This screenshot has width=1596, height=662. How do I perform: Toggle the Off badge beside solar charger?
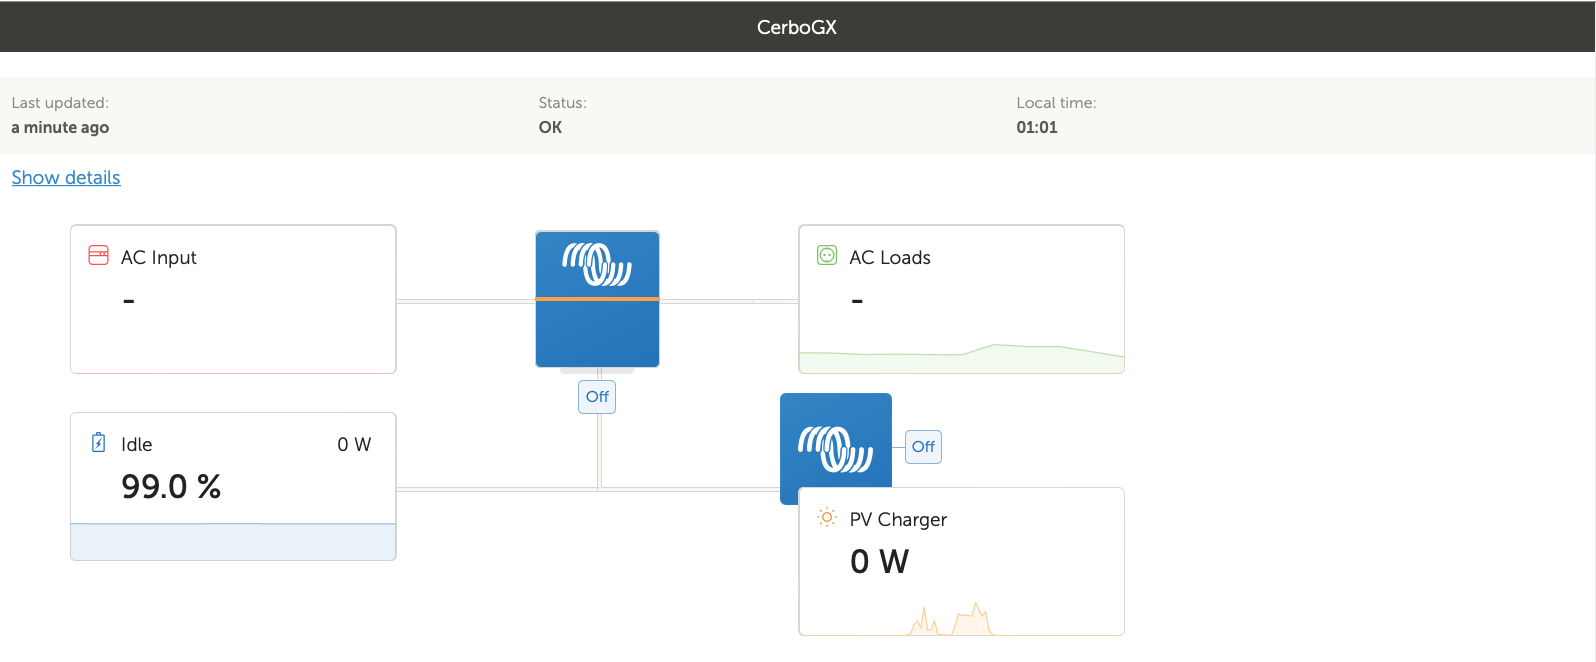923,447
